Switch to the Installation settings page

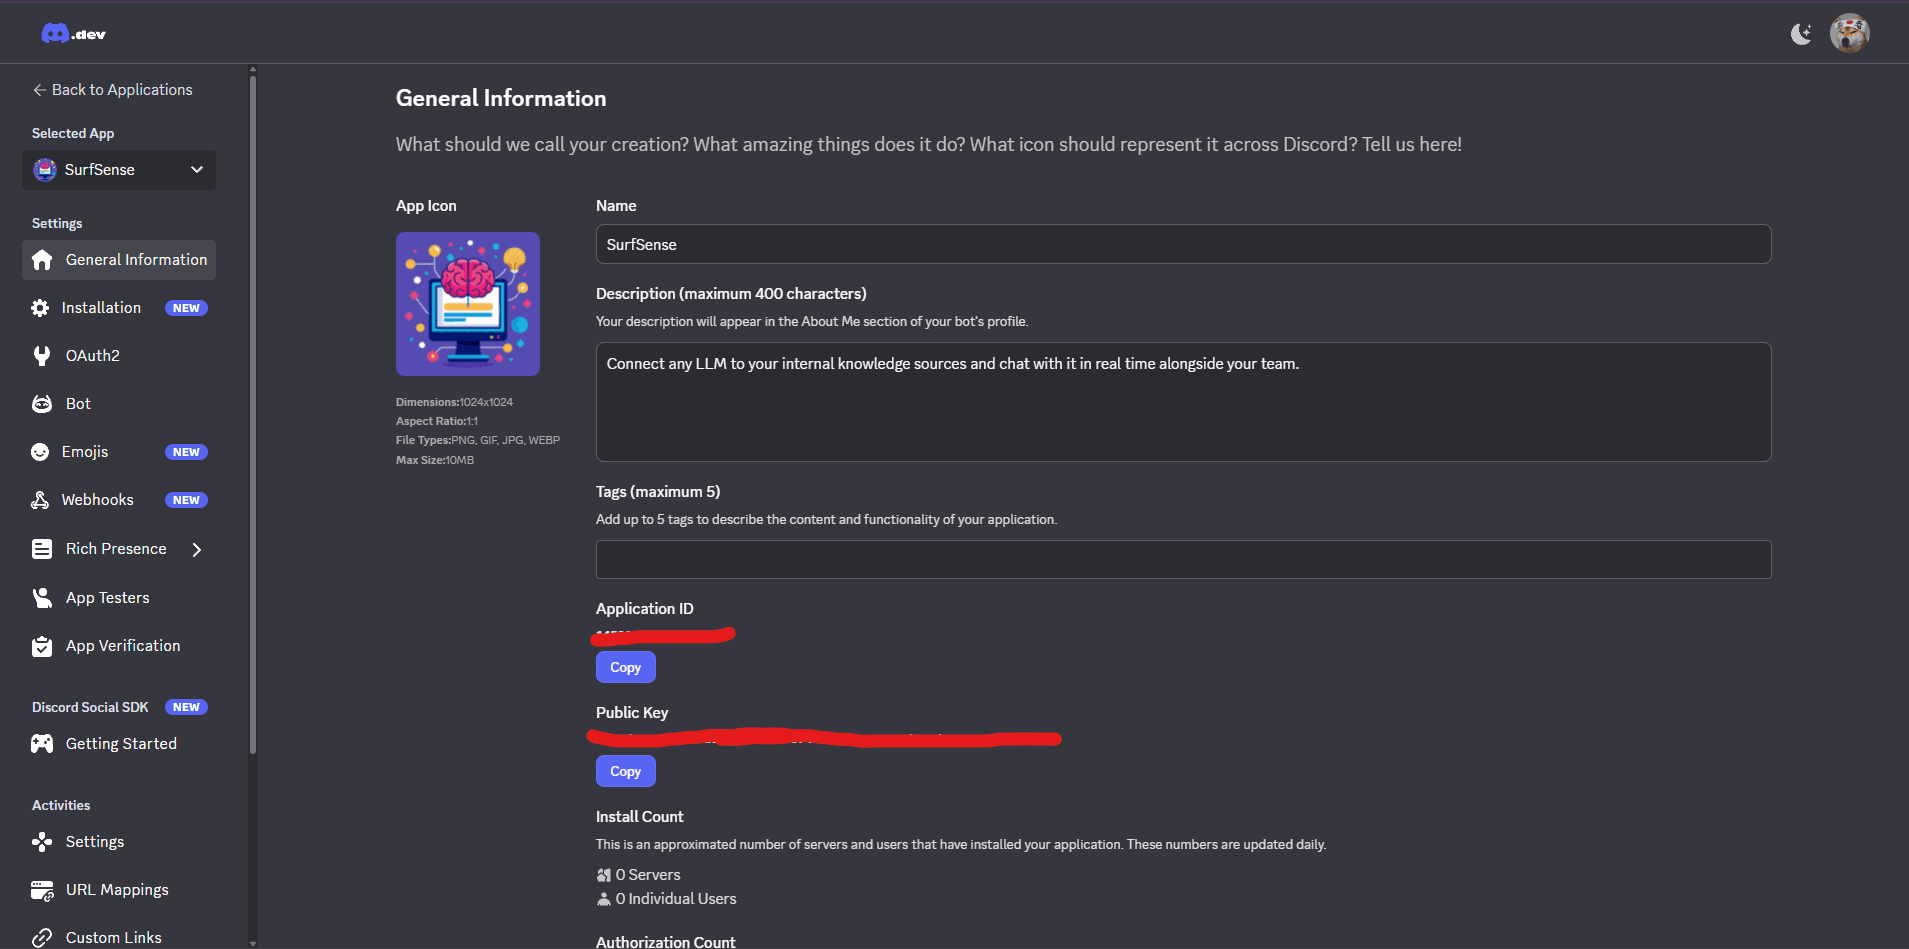click(x=102, y=307)
